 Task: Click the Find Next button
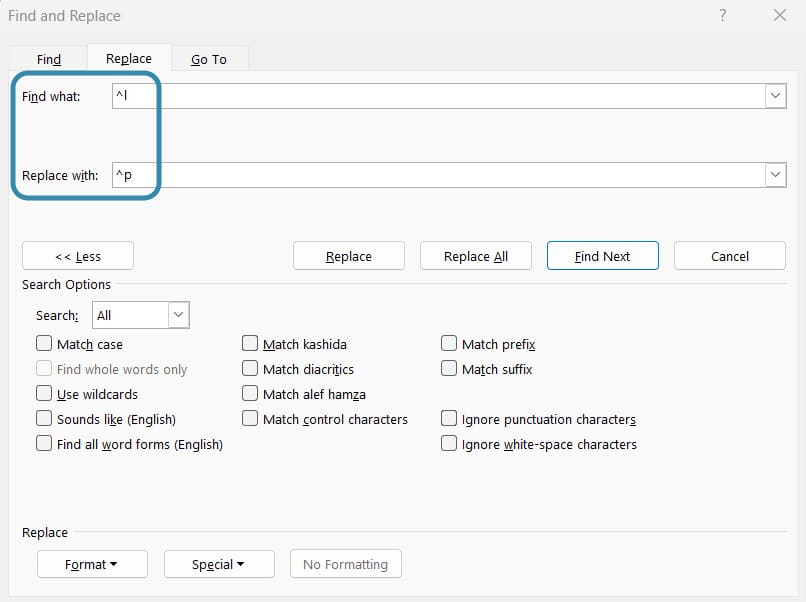[x=602, y=256]
